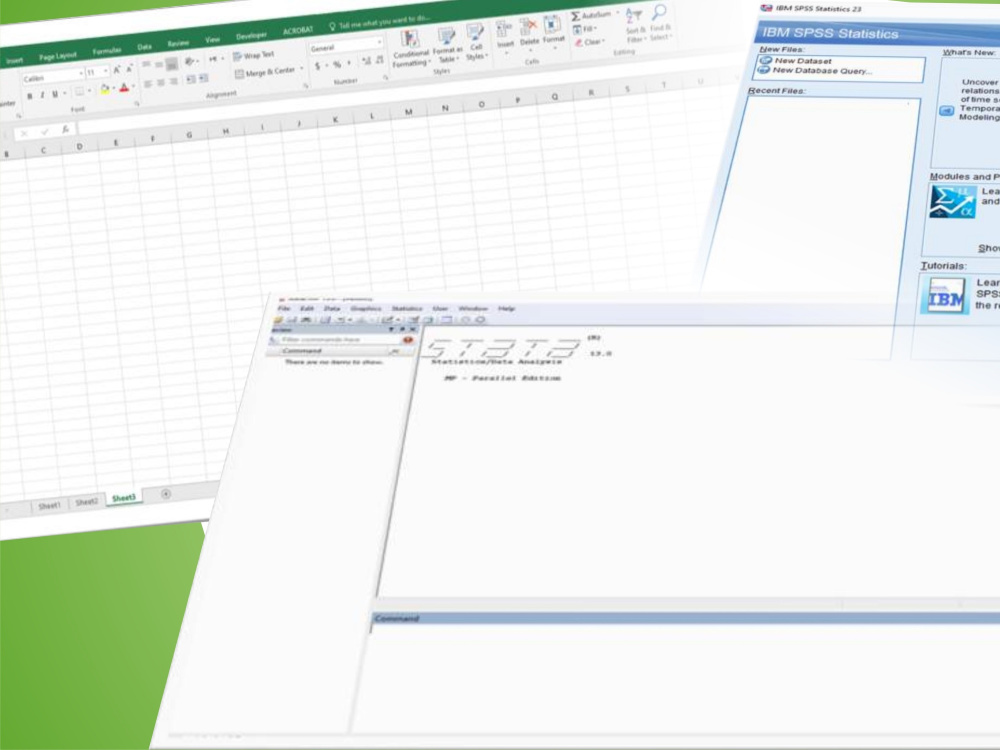
Task: Click Stata Open file toolbar icon
Action: pyautogui.click(x=277, y=320)
